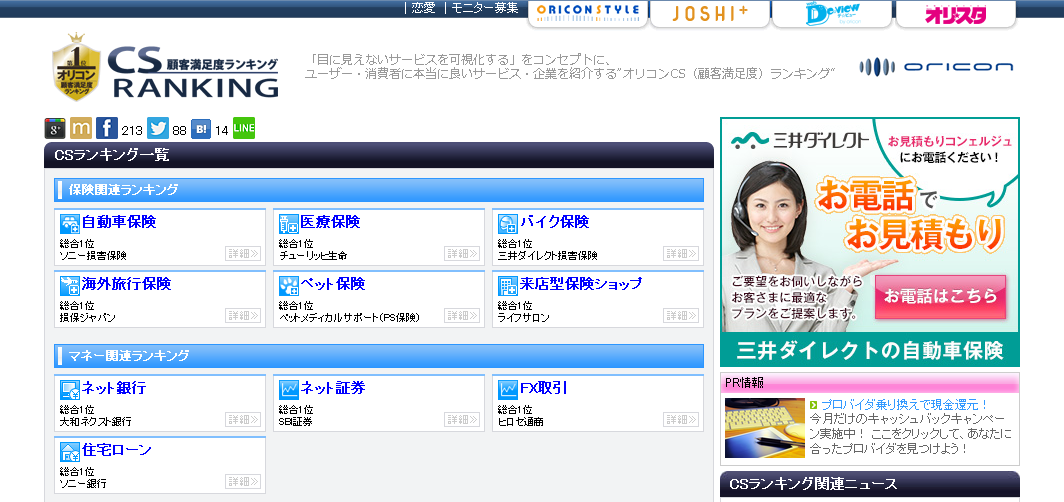
Task: Share via the LINE icon
Action: [x=244, y=129]
